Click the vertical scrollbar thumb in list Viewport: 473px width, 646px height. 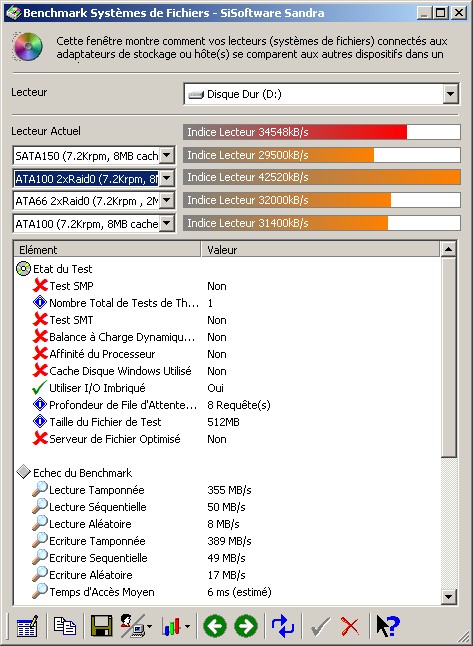(x=448, y=357)
